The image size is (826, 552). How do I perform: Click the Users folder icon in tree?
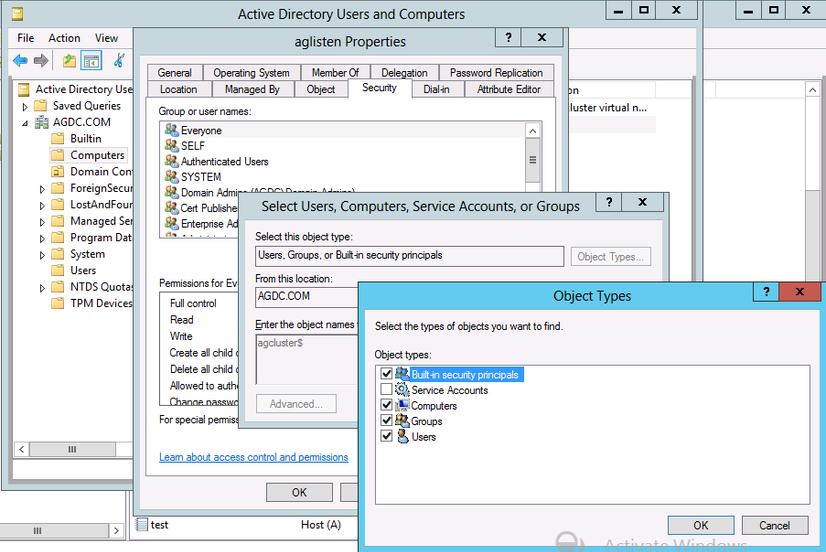click(x=58, y=270)
